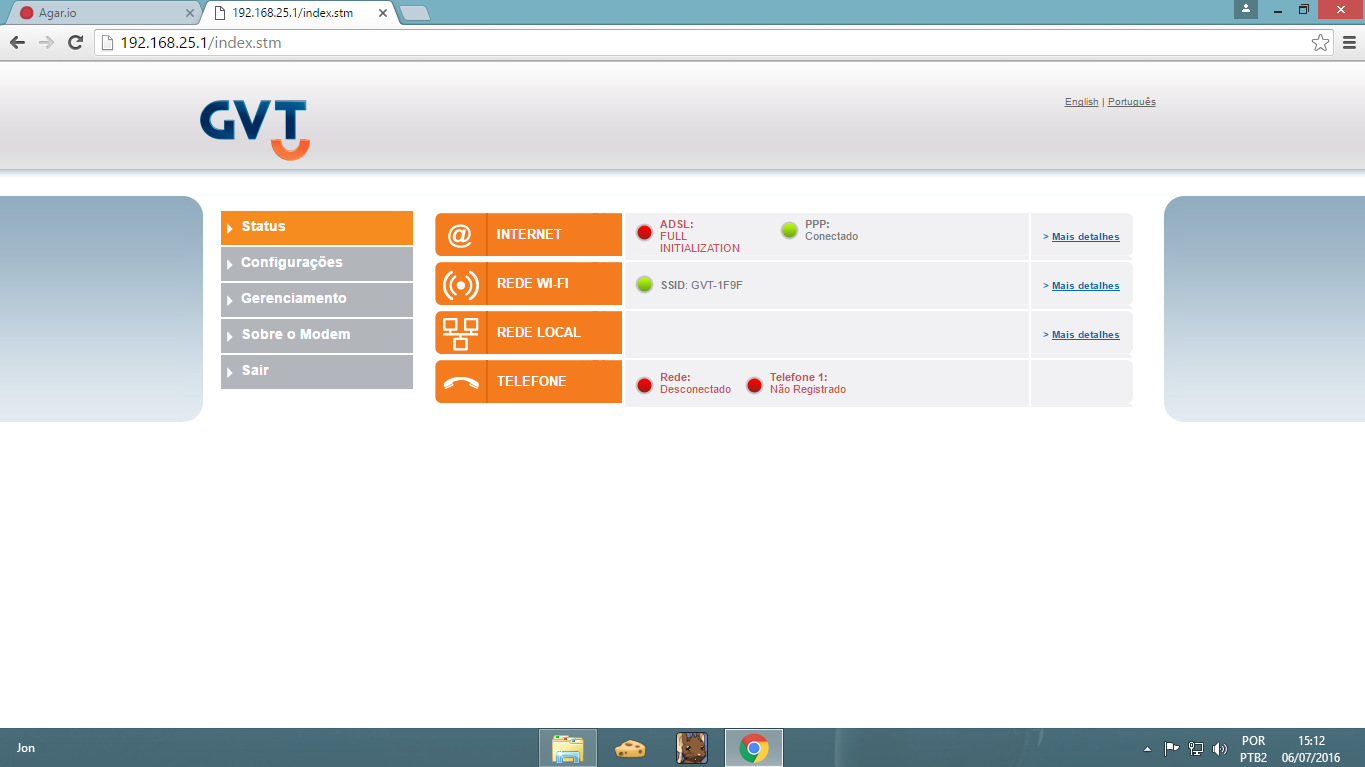Click the REDE WI-FI section label
The width and height of the screenshot is (1365, 767).
(x=533, y=284)
